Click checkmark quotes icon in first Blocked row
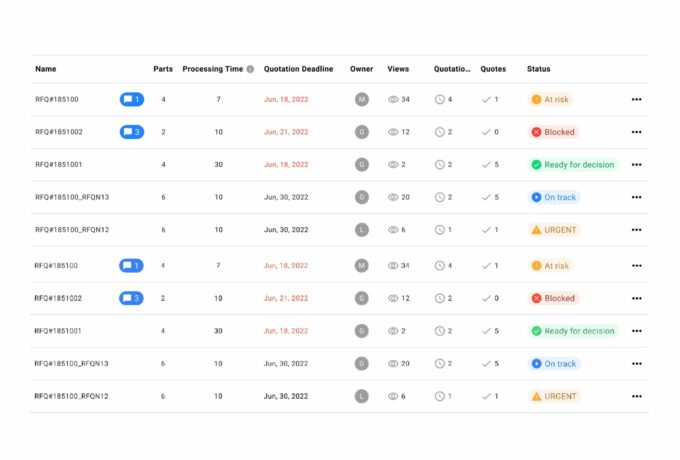680x460 pixels. pos(486,132)
